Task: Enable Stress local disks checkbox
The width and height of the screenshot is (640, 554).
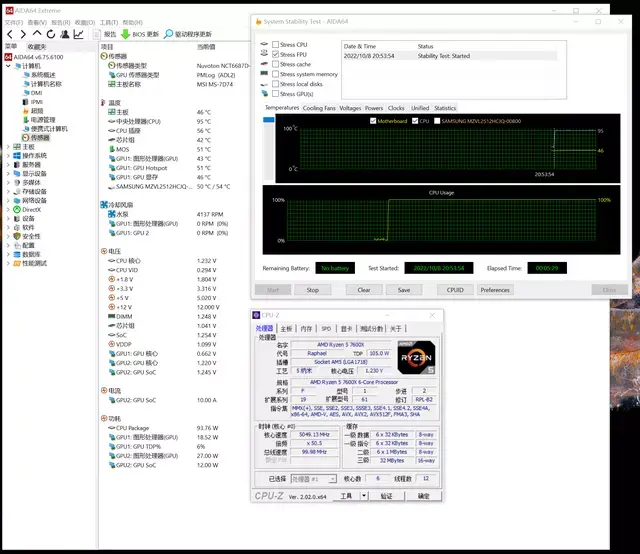Action: pyautogui.click(x=276, y=84)
